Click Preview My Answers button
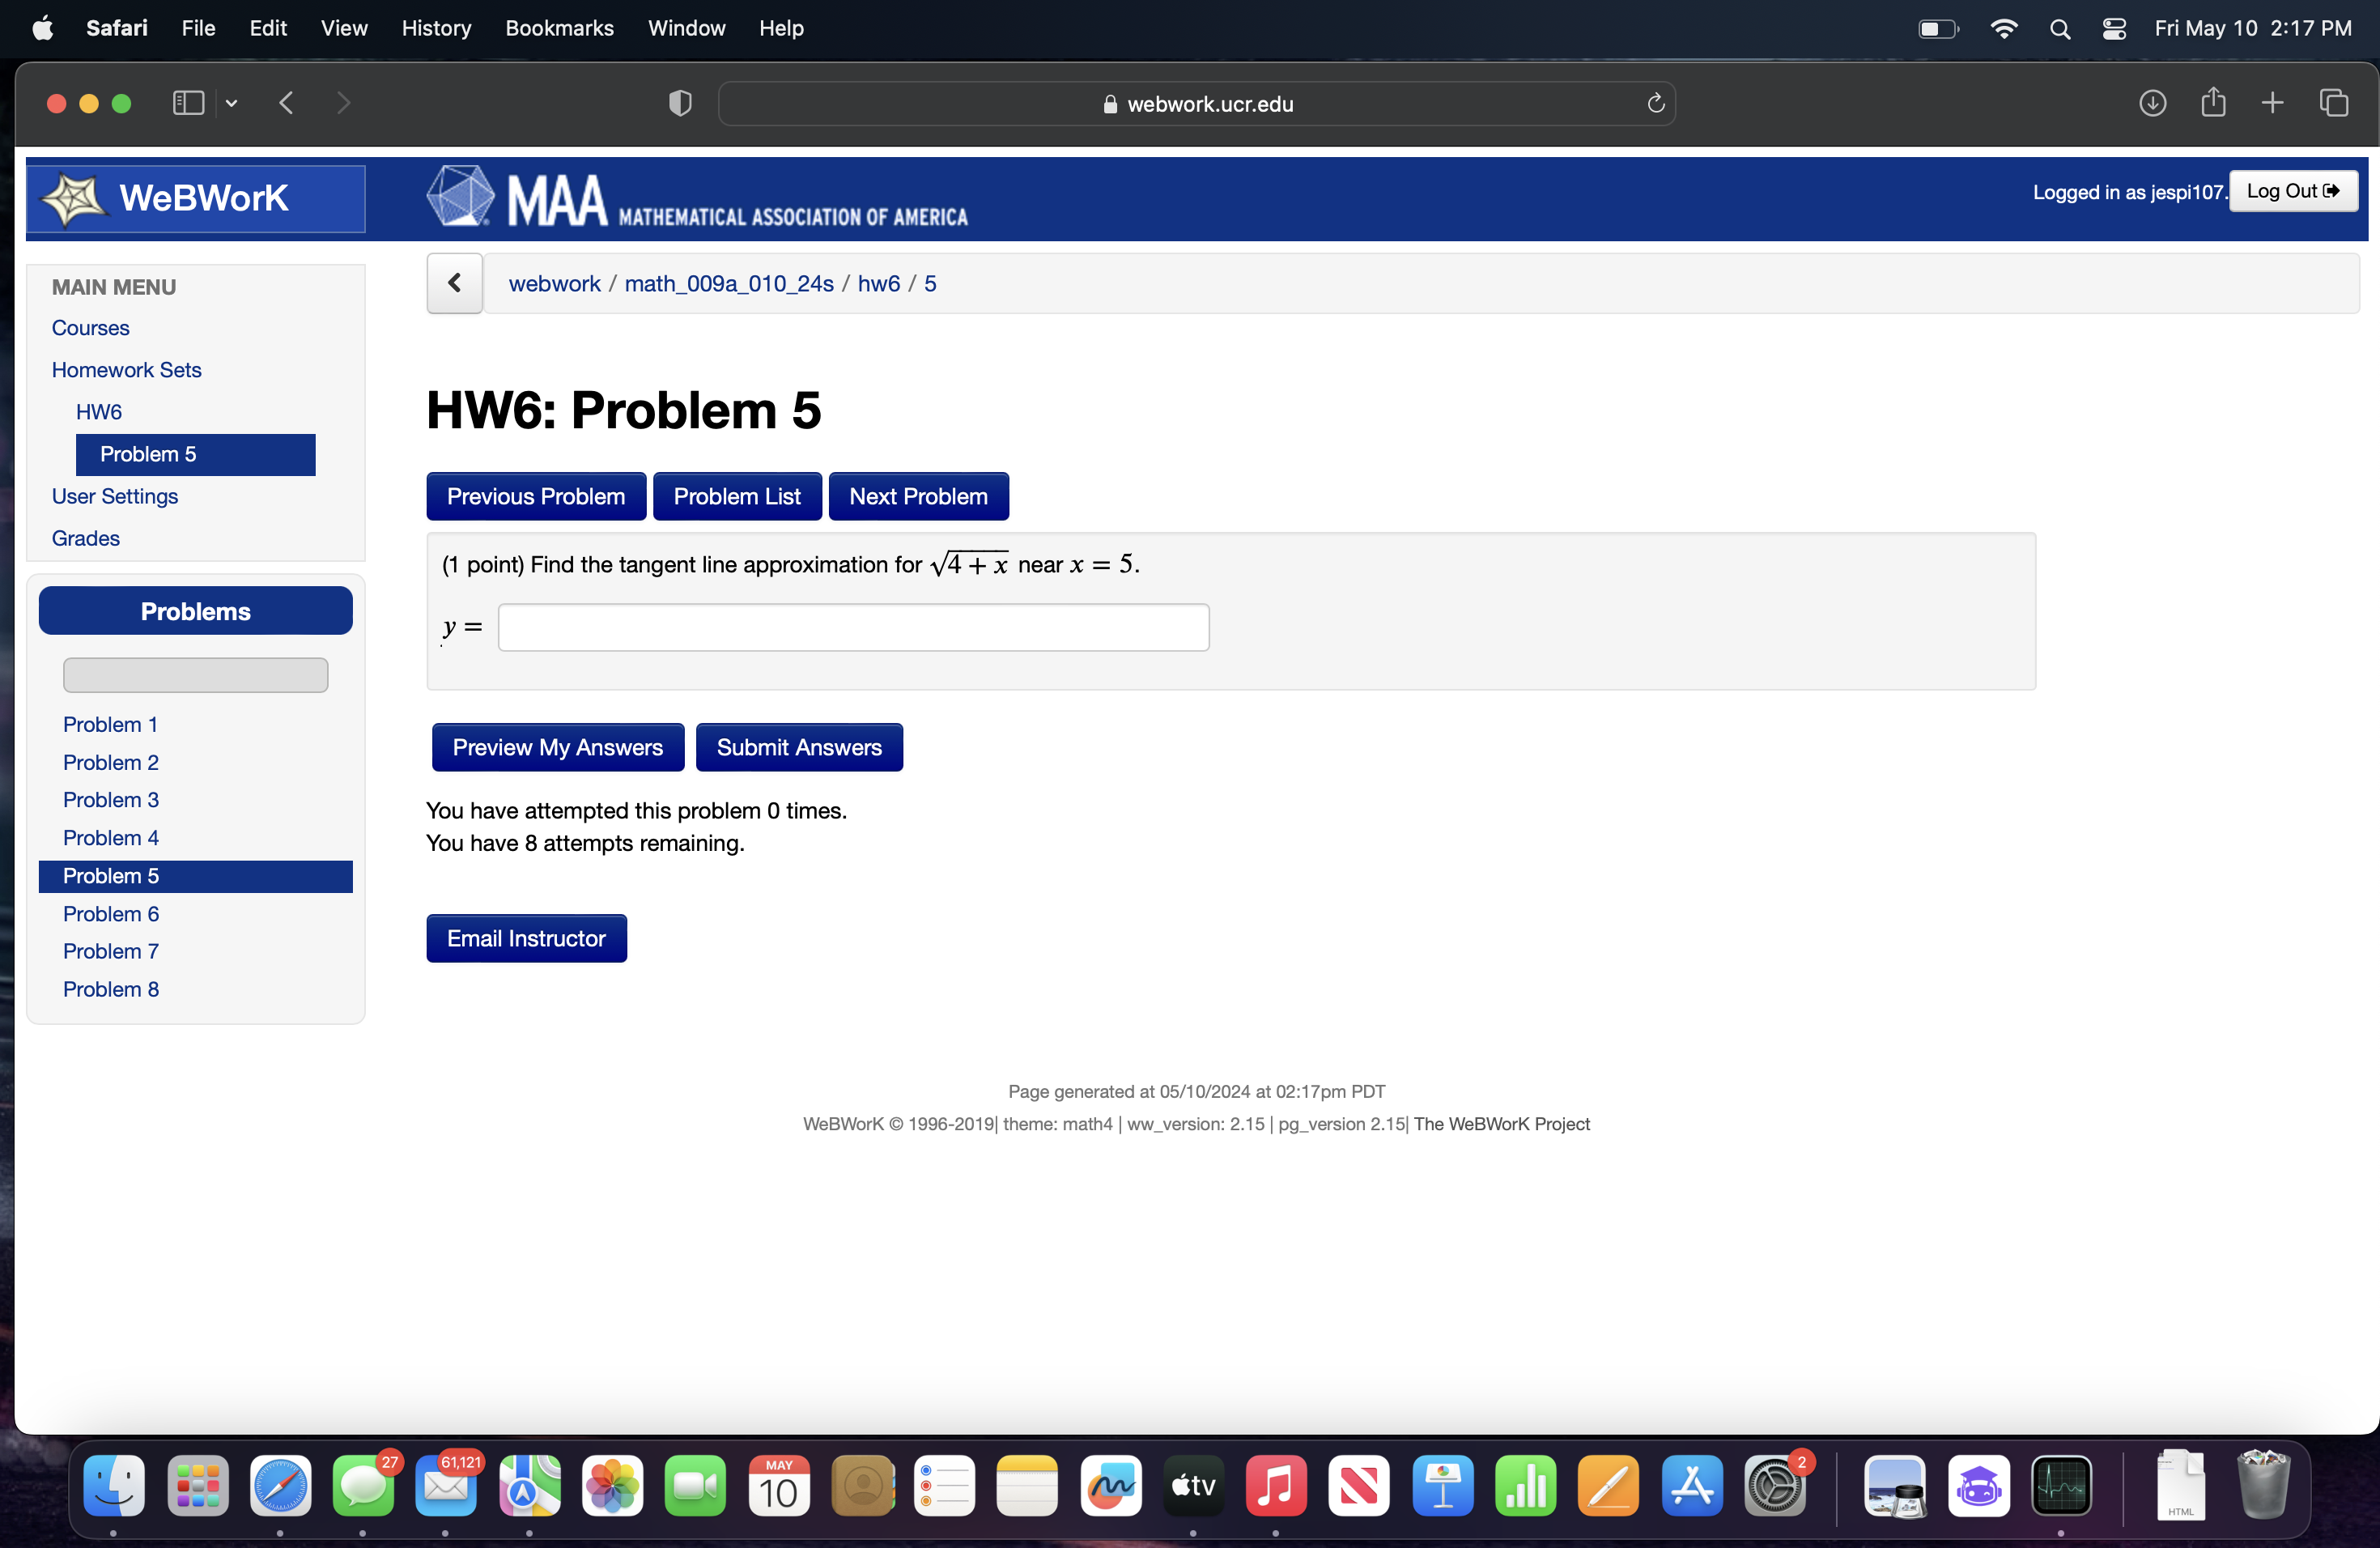The height and width of the screenshot is (1548, 2380). pyautogui.click(x=557, y=747)
